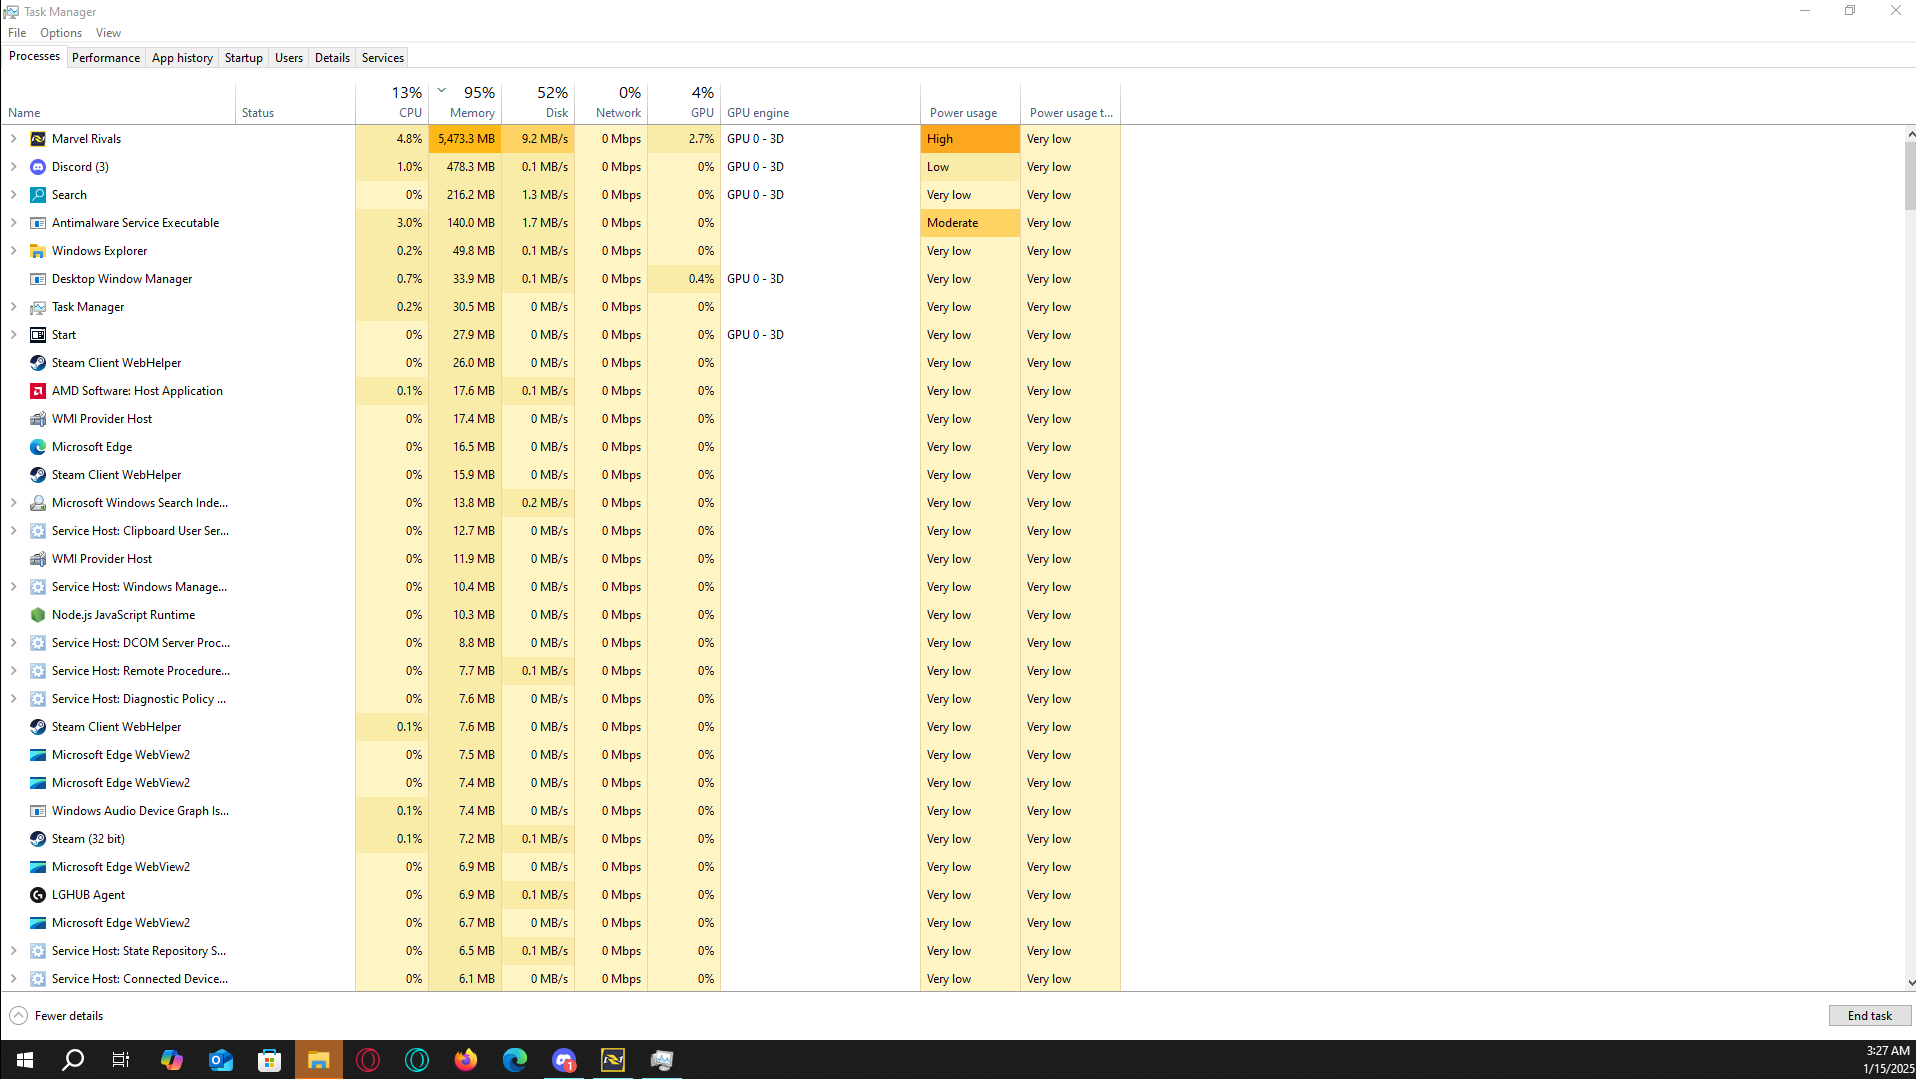Viewport: 1916px width, 1079px height.
Task: Open Microsoft Store from the taskbar
Action: tap(270, 1060)
